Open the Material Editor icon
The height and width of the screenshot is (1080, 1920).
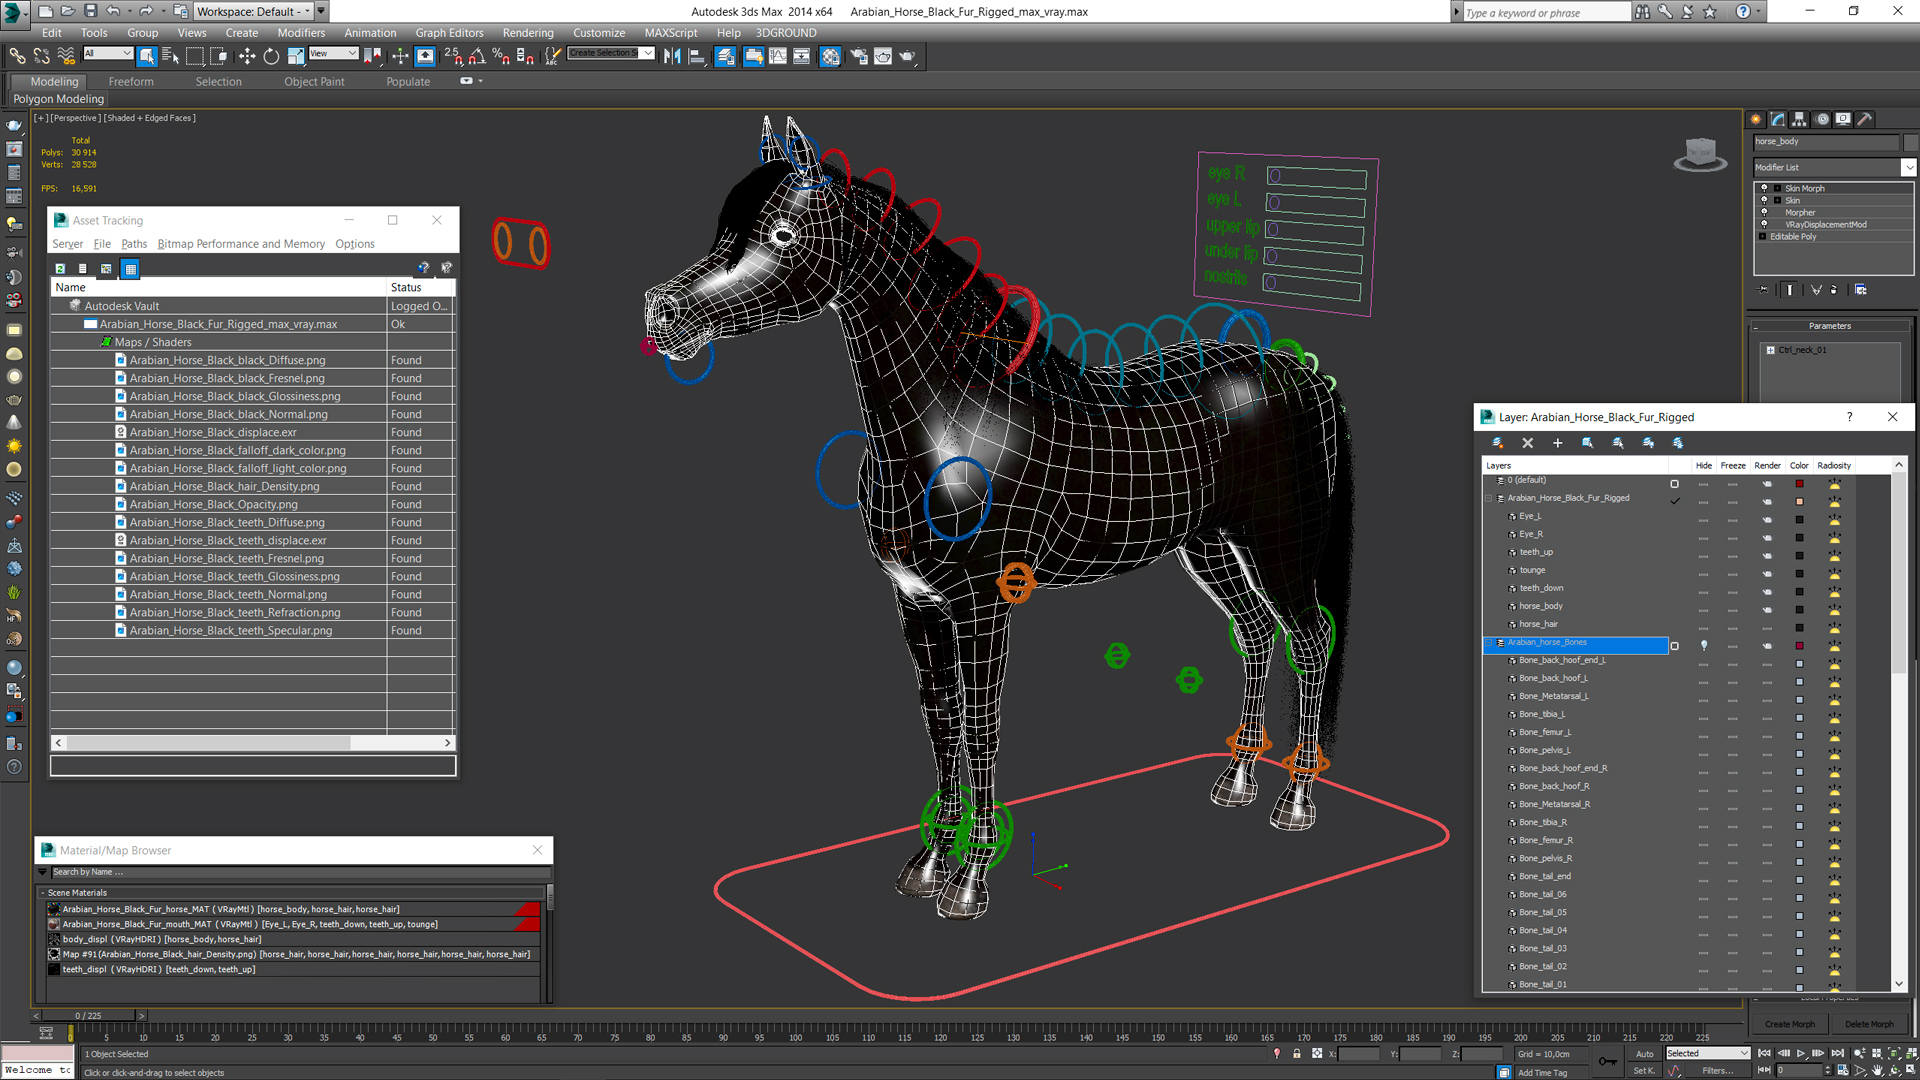point(830,56)
